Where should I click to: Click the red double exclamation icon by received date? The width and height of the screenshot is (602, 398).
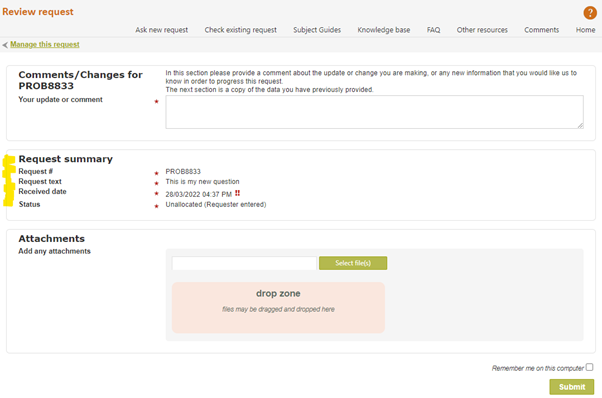(x=237, y=193)
